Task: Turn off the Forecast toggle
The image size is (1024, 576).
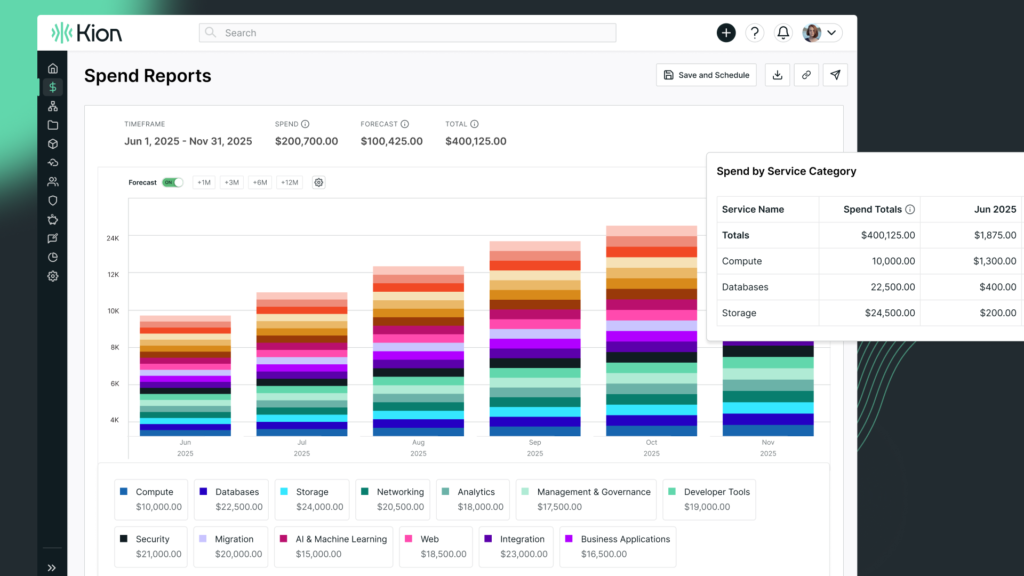Action: coord(172,183)
